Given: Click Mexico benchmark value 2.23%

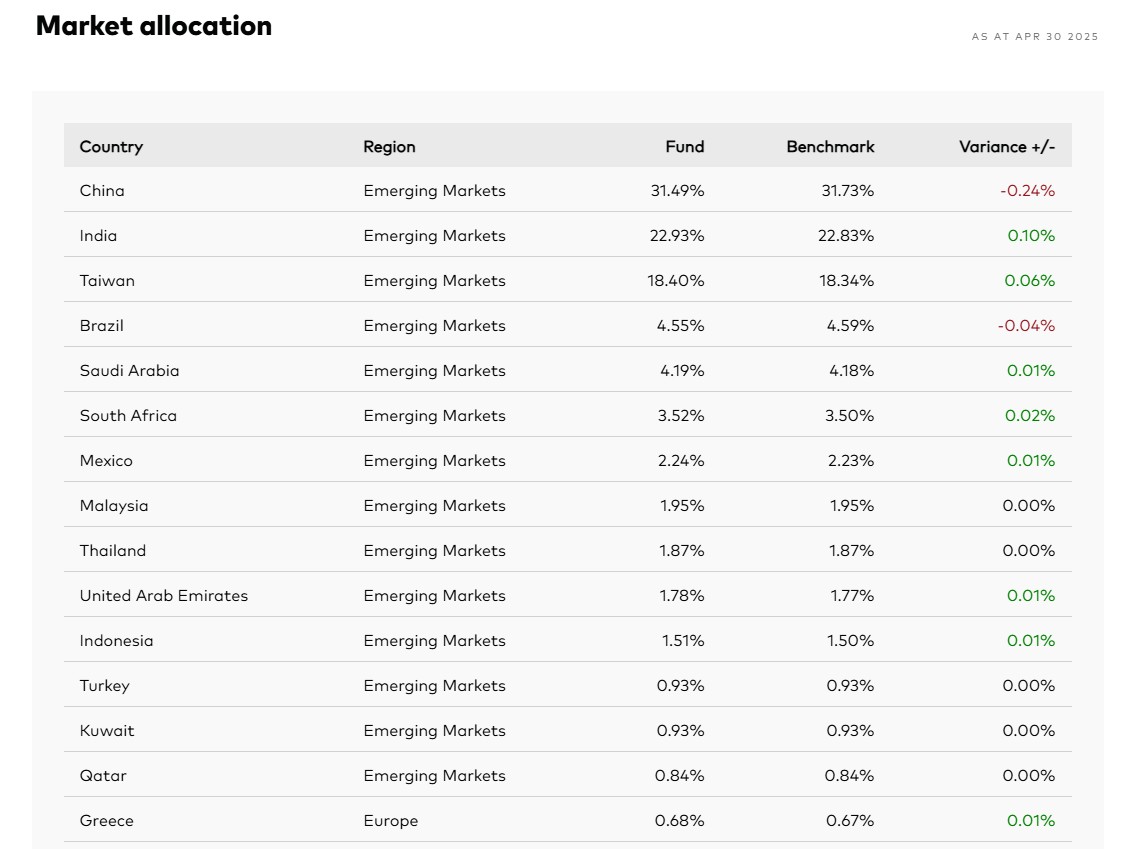Looking at the screenshot, I should coord(849,461).
